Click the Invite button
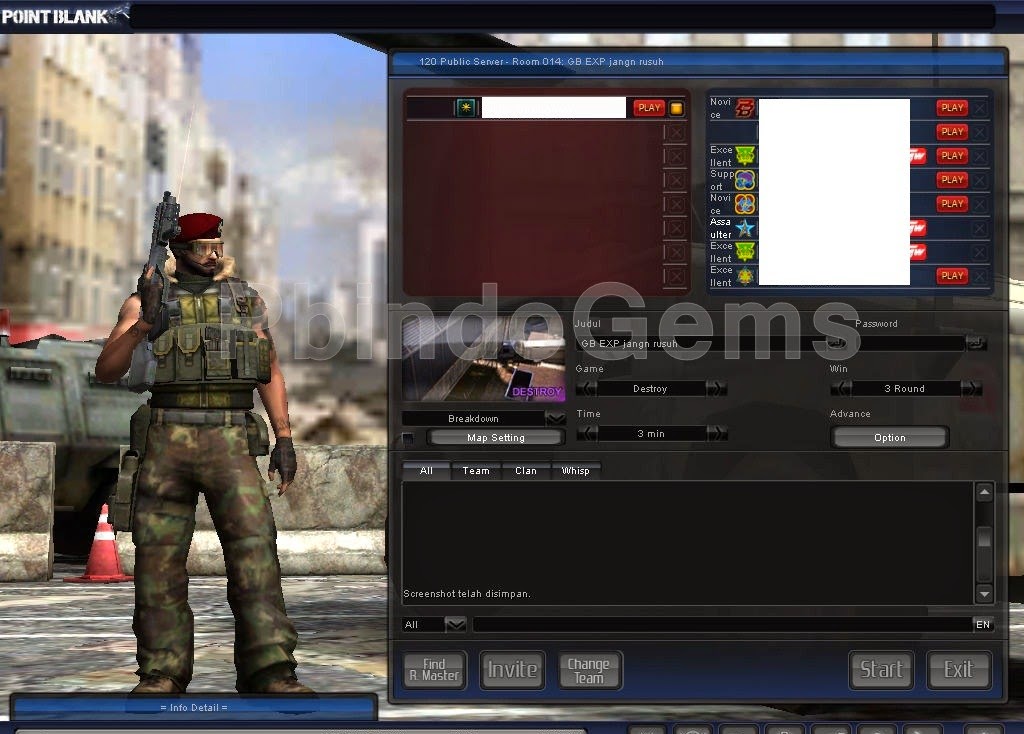Image resolution: width=1024 pixels, height=734 pixels. coord(513,670)
